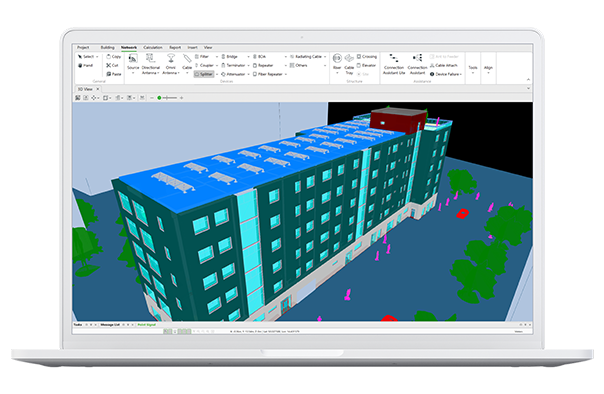
Task: Add an Elevator structure
Action: pos(366,65)
